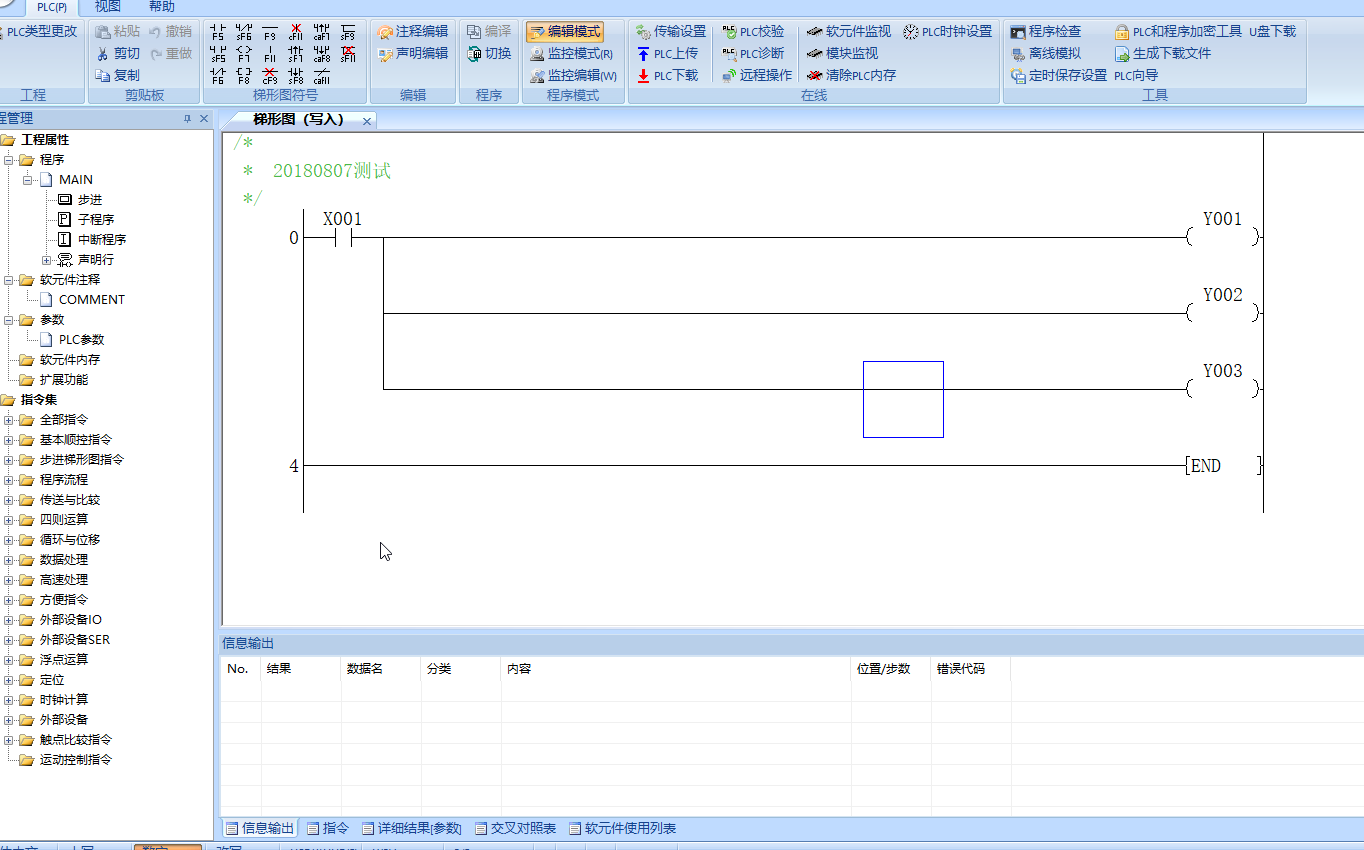Screen dimensions: 1364x850
Task: Collapse the 软元件注释 node
Action: tap(9, 280)
